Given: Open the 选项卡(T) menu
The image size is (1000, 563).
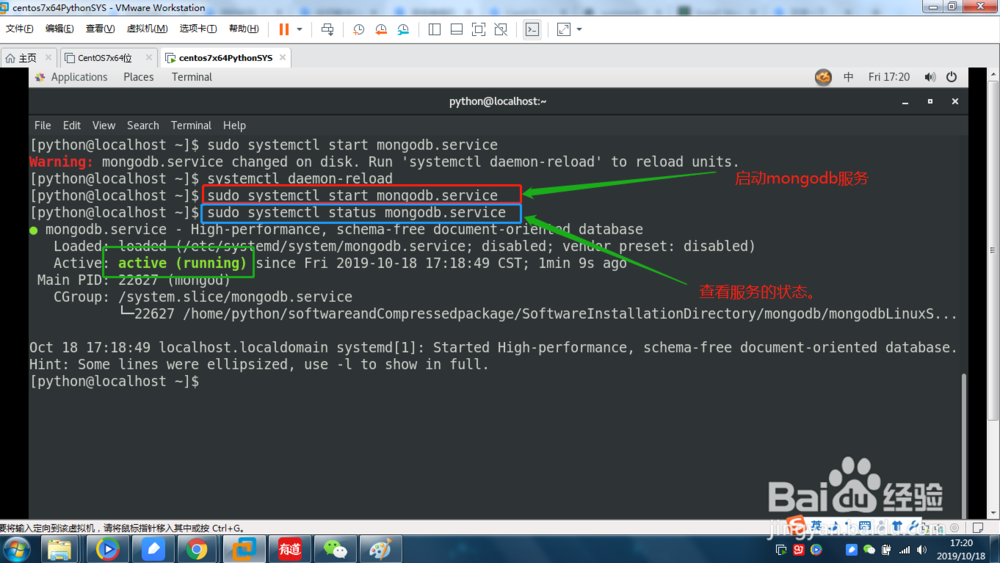Looking at the screenshot, I should [x=198, y=29].
